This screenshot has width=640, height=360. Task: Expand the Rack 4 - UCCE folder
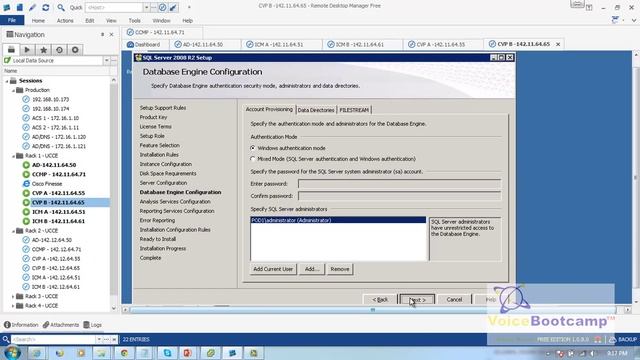coord(13,306)
